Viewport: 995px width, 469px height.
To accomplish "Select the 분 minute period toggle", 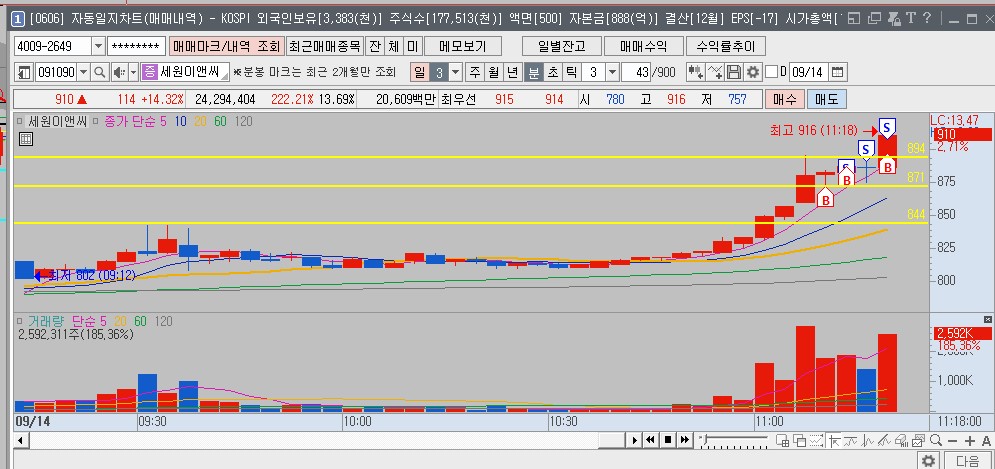I will 534,72.
